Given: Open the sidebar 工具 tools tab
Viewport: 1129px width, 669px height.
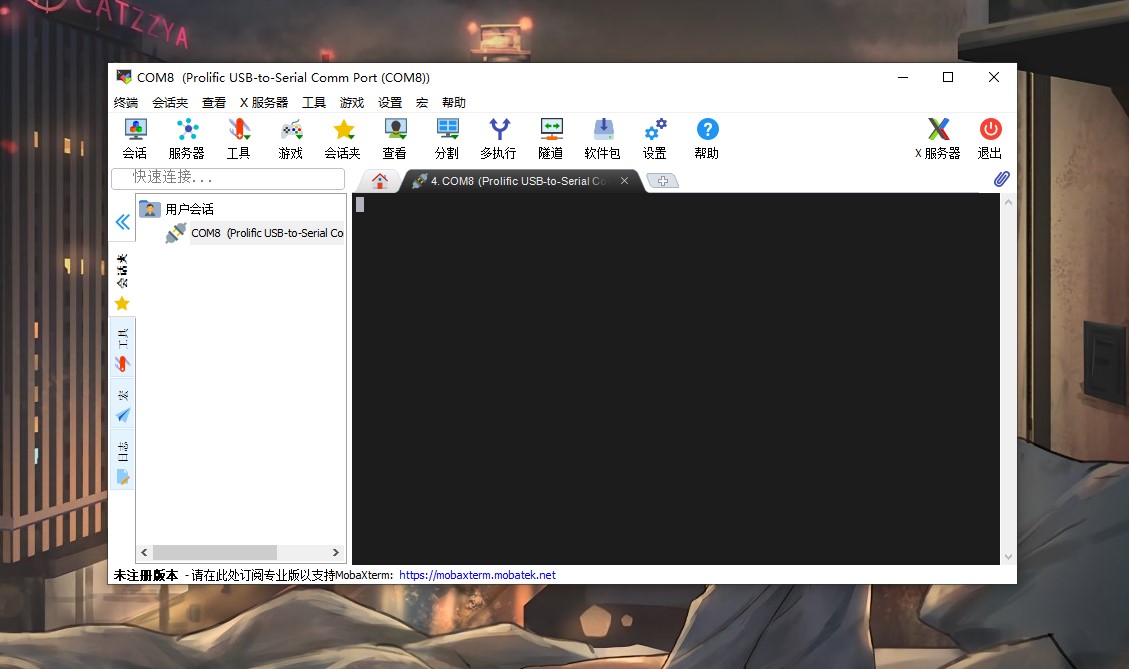Looking at the screenshot, I should [122, 350].
